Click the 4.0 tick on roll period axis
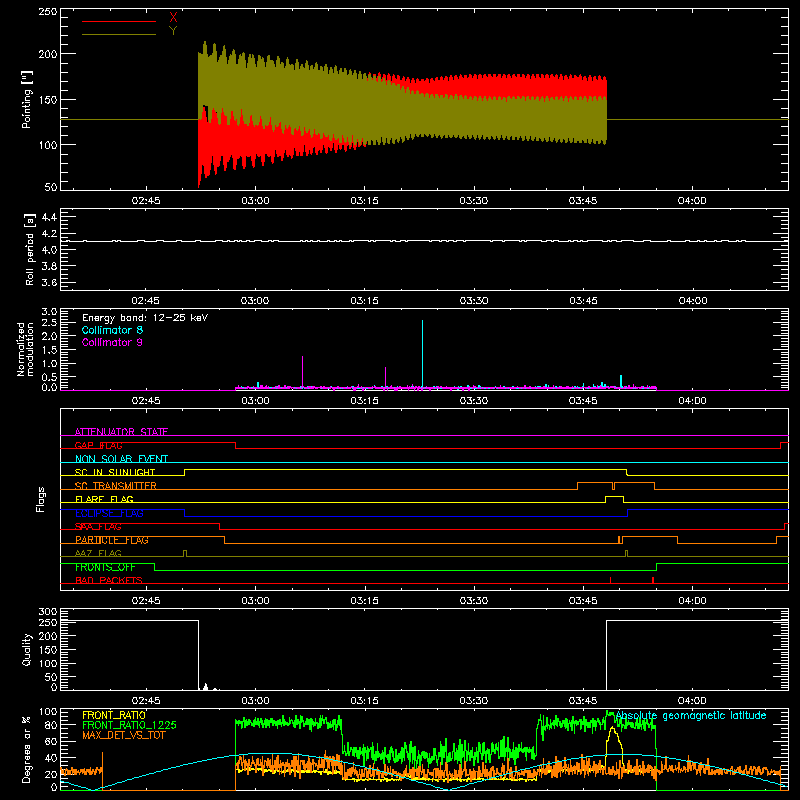800x800 pixels. (x=49, y=250)
